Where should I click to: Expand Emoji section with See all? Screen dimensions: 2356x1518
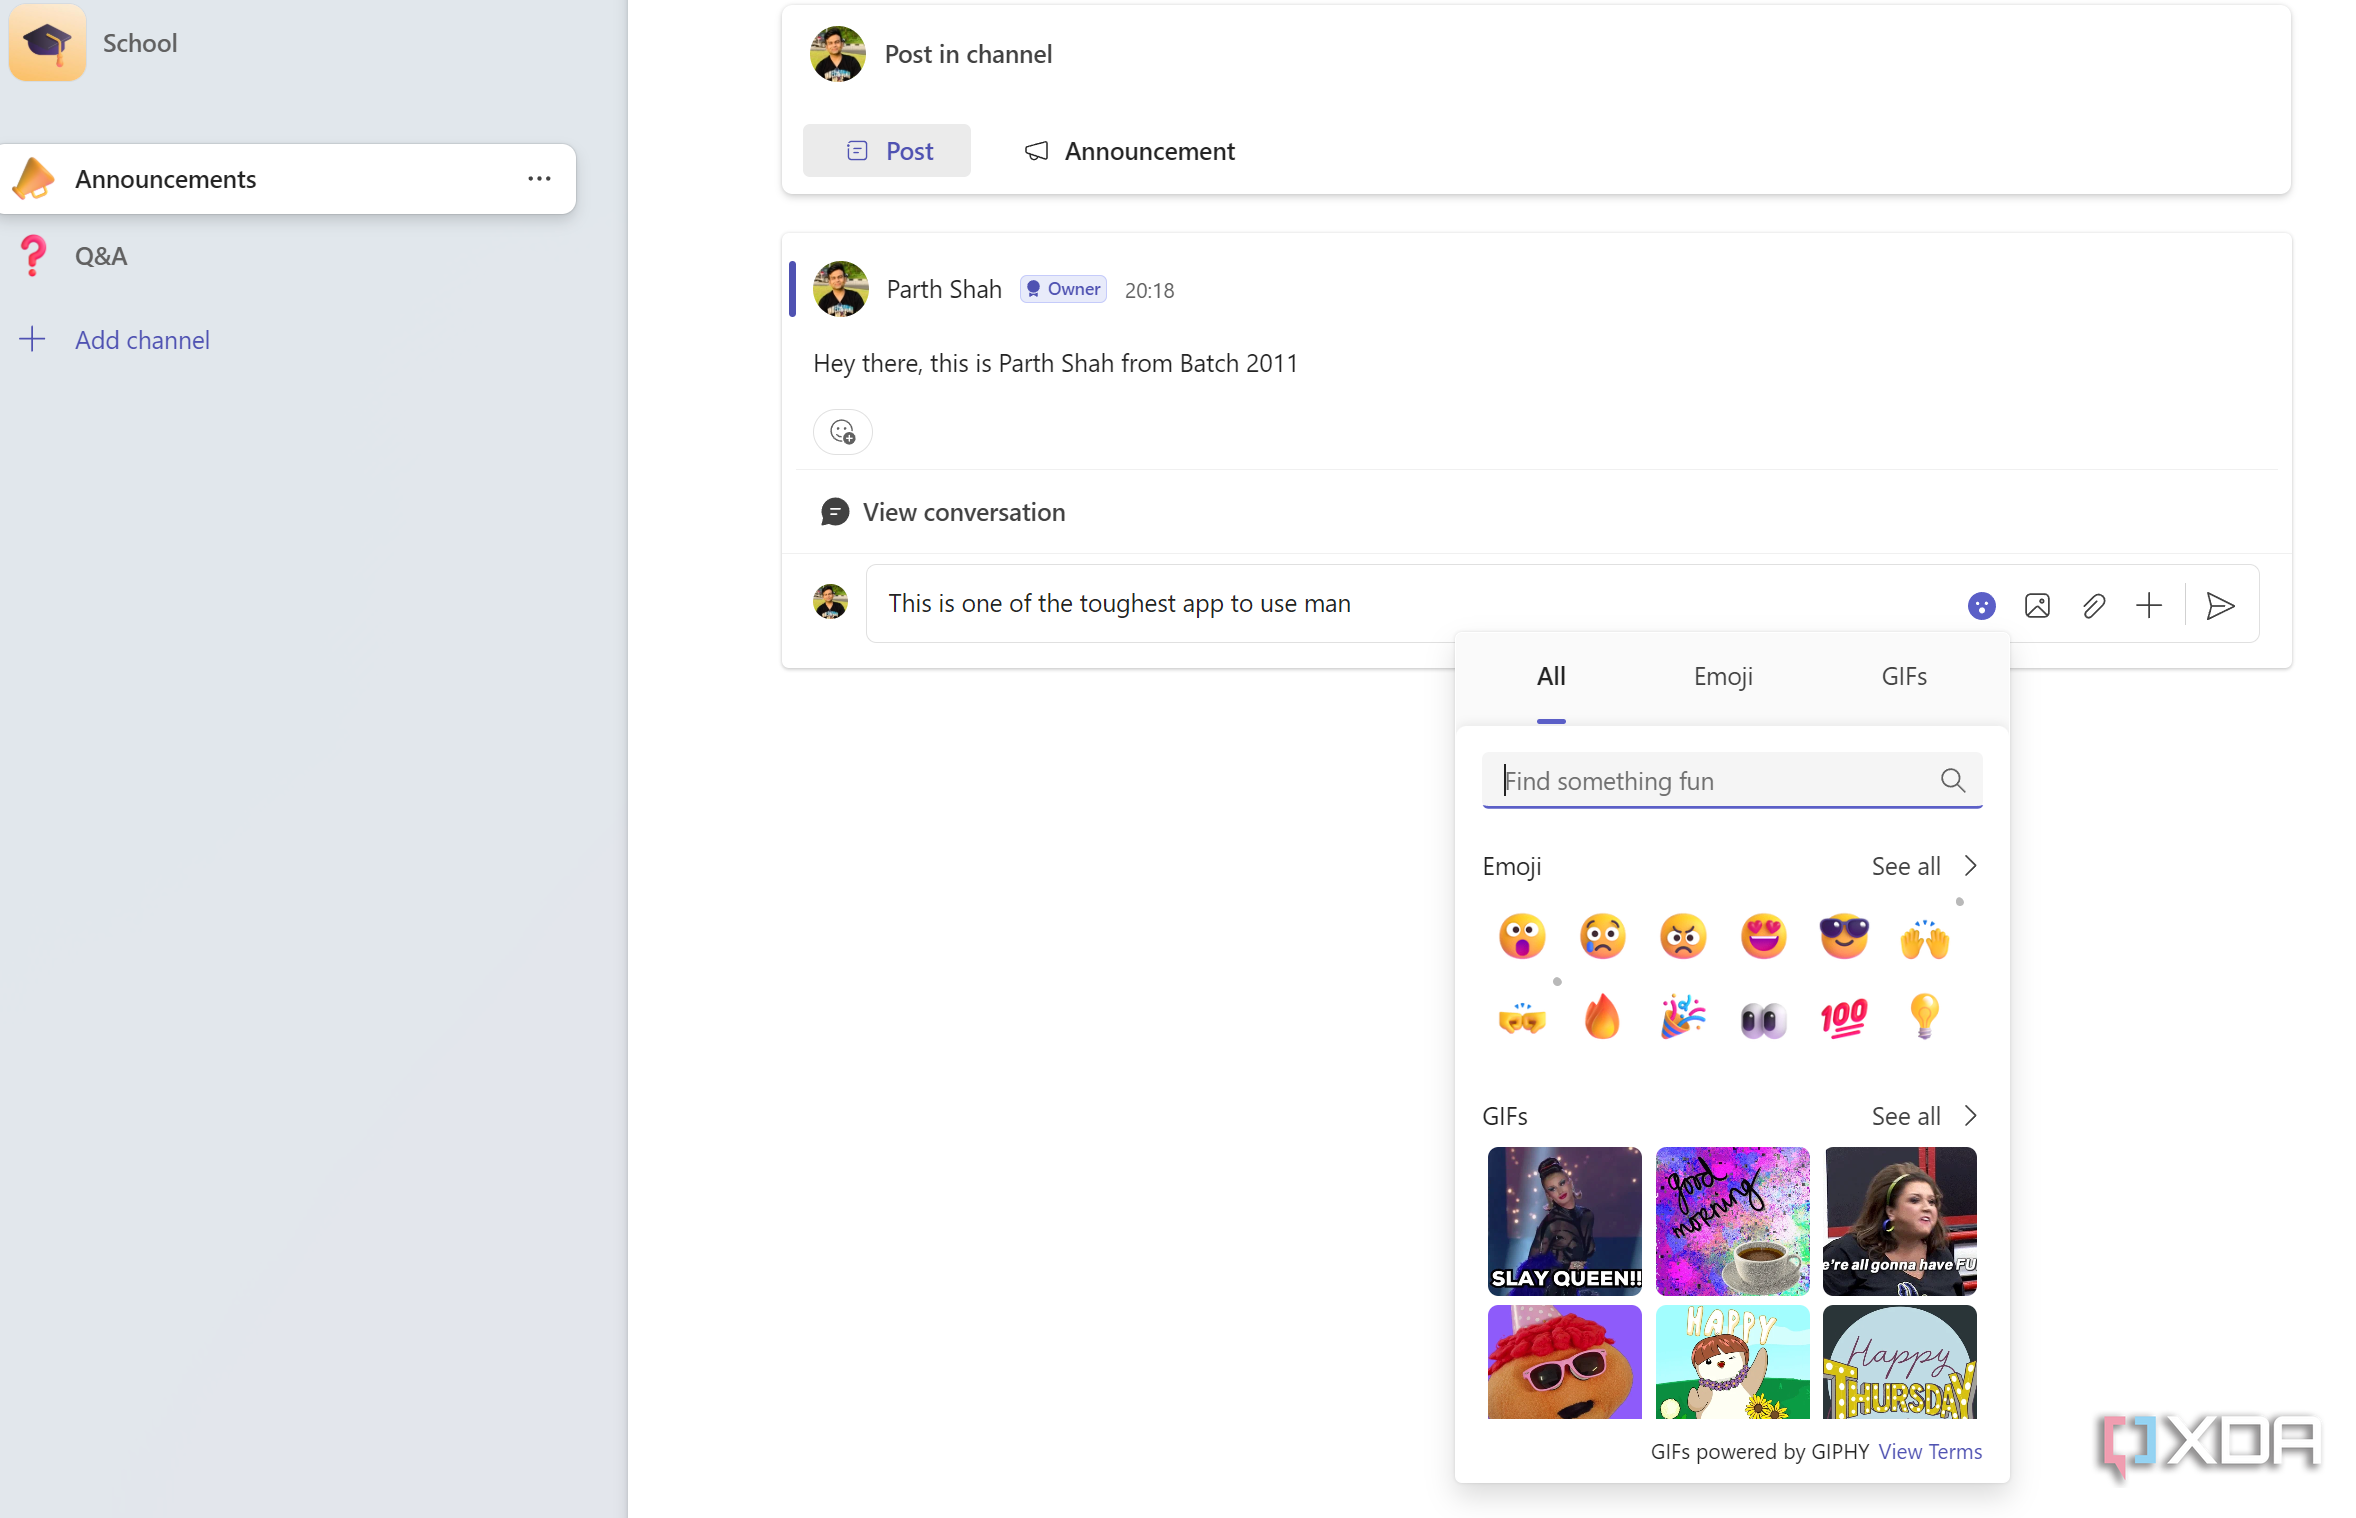pos(1925,866)
